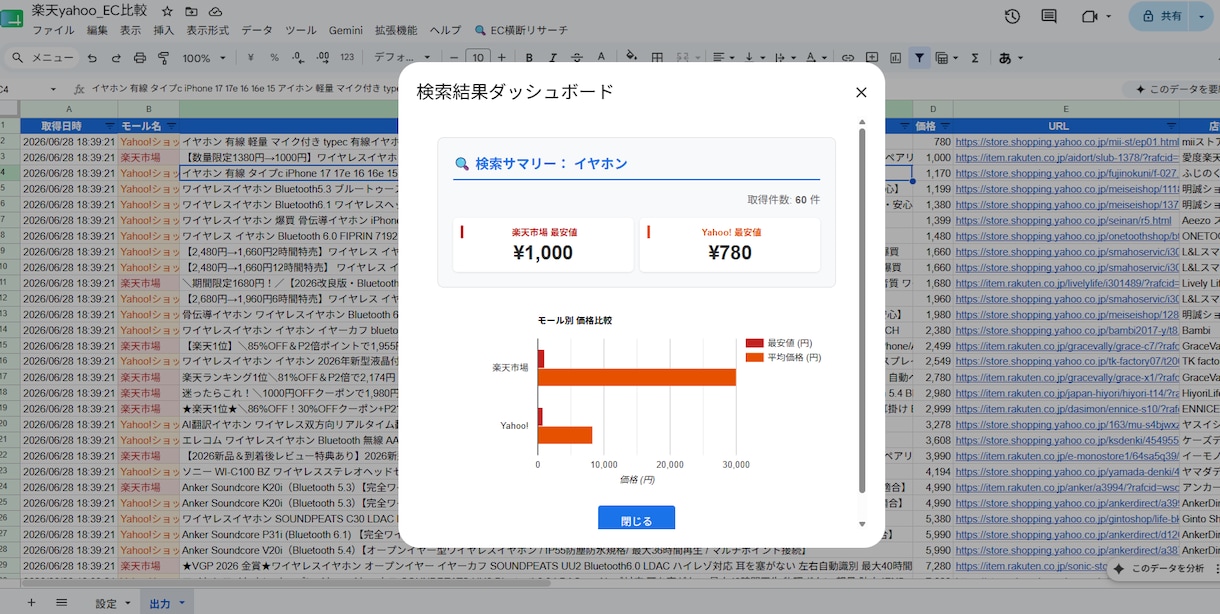Open the comments history icon
Screen dimensions: 1220x614
click(1049, 16)
